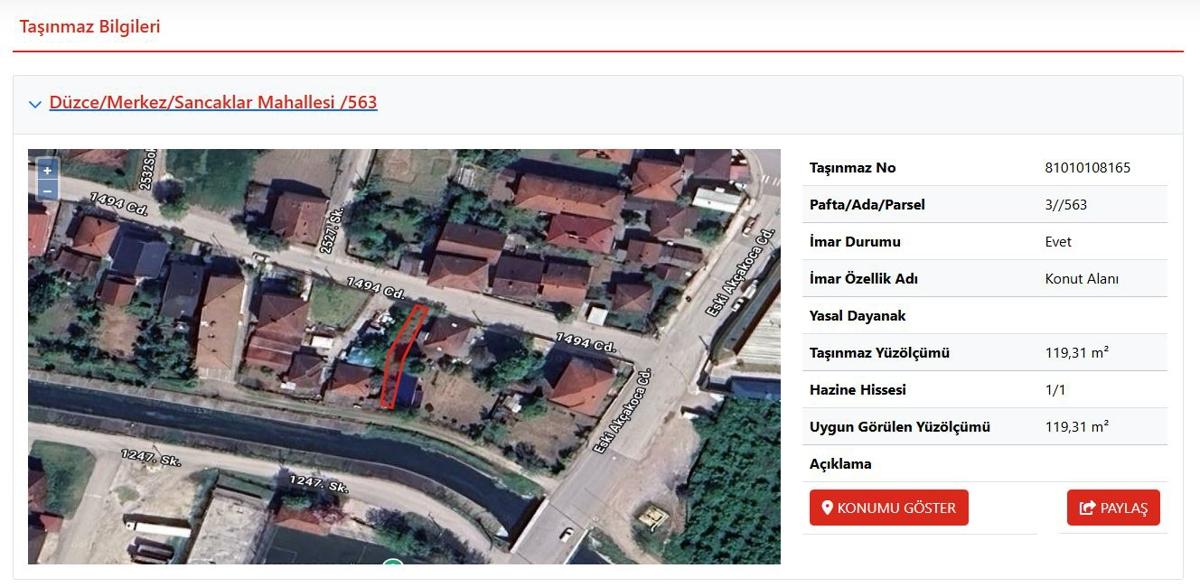Click the Taşınmaz Yüzölçümü value 119,31 m²
This screenshot has width=1200, height=587.
(1076, 353)
